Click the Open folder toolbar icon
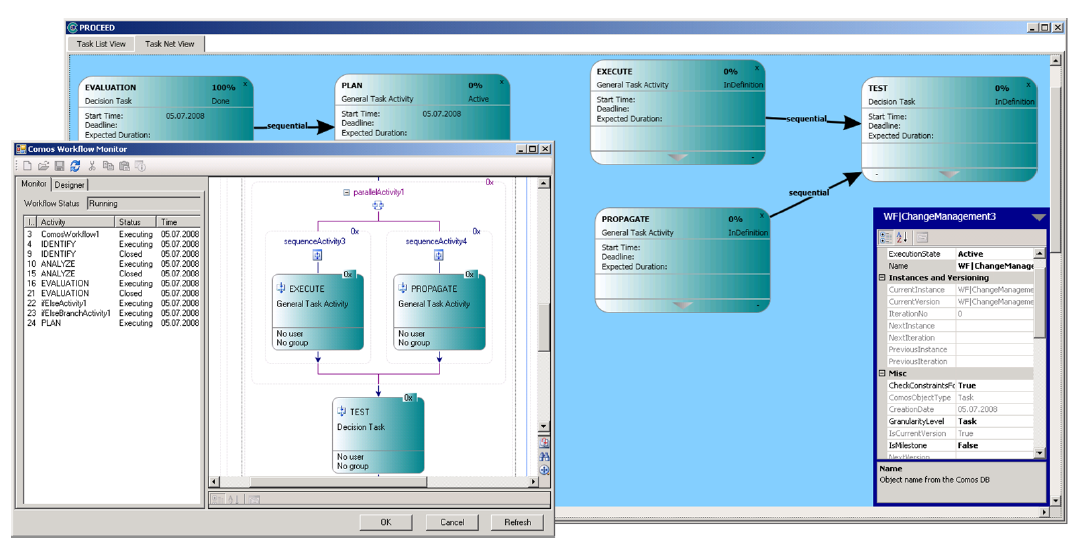Screen dimensions: 1092x544 44,166
